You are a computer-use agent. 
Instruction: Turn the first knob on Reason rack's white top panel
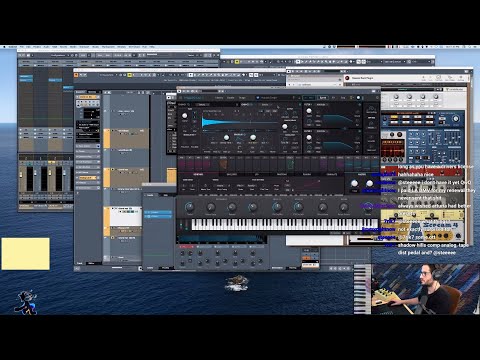click(x=396, y=97)
